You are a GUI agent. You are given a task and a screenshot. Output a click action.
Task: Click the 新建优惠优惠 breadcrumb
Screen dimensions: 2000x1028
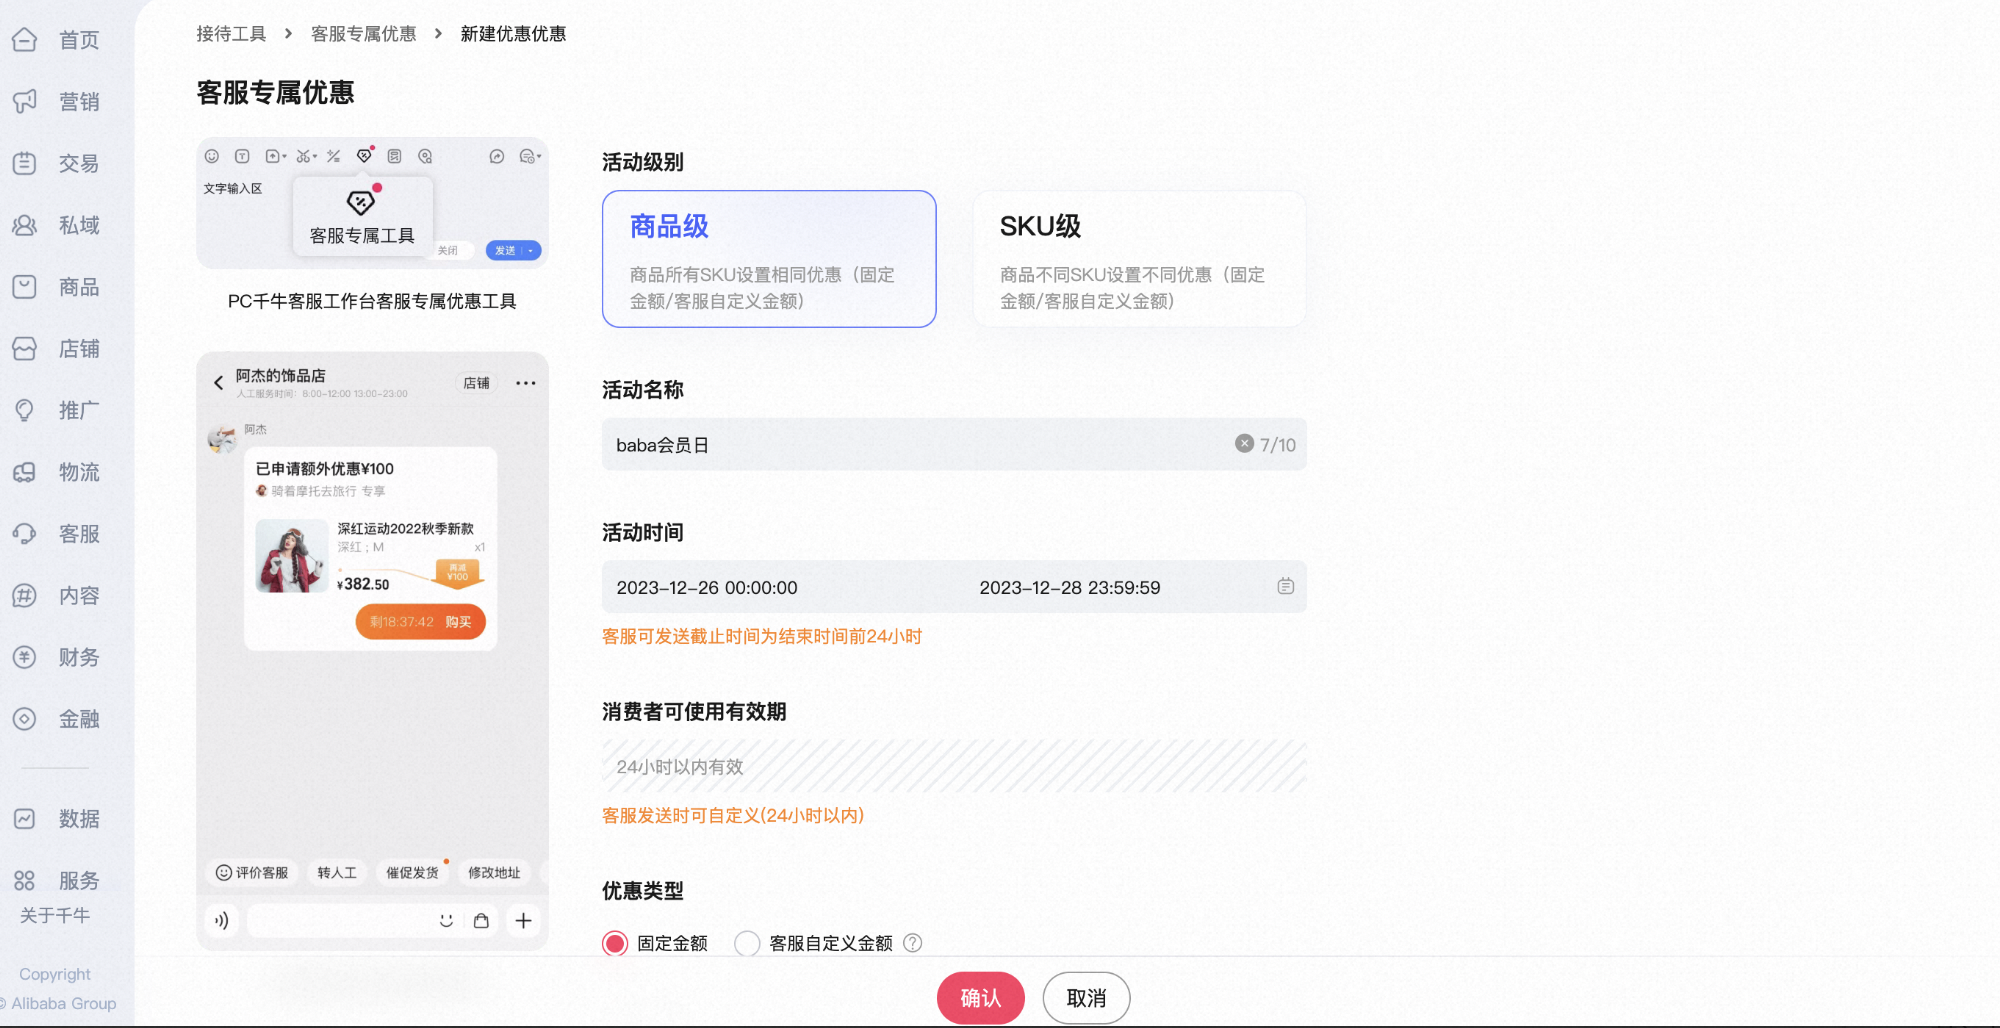[513, 34]
